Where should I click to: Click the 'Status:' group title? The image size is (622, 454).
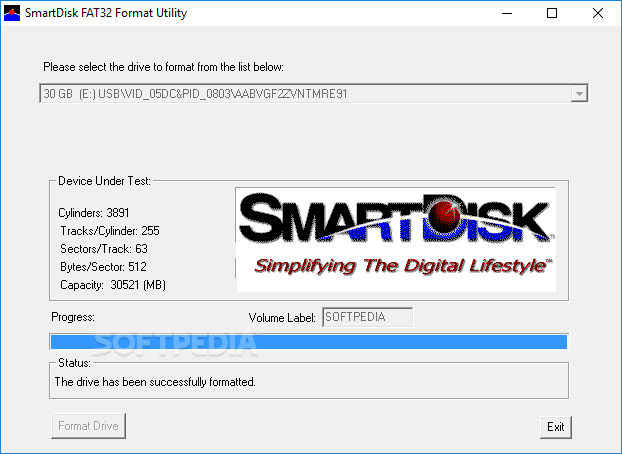[74, 363]
